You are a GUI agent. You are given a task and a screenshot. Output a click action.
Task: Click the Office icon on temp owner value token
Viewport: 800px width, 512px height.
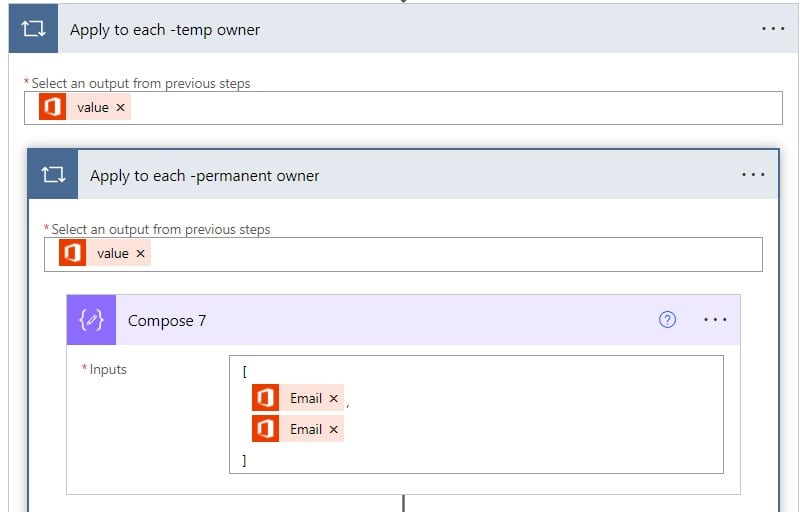pos(53,107)
